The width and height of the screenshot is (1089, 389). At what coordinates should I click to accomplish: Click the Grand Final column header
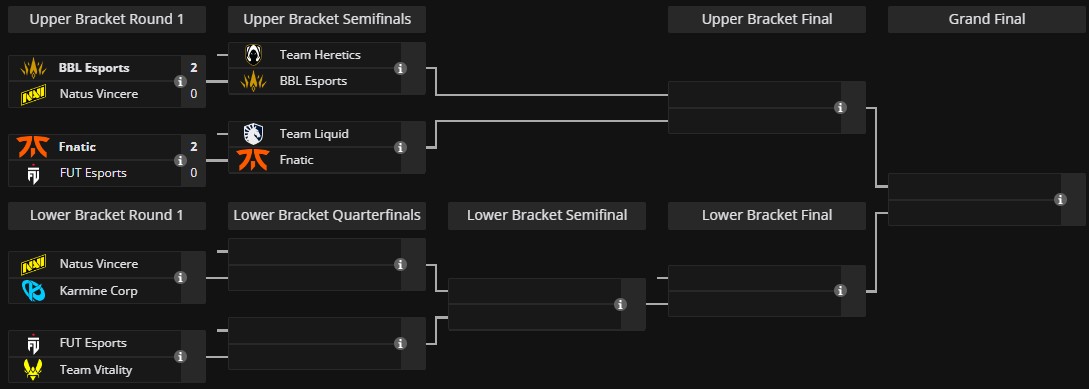(987, 19)
